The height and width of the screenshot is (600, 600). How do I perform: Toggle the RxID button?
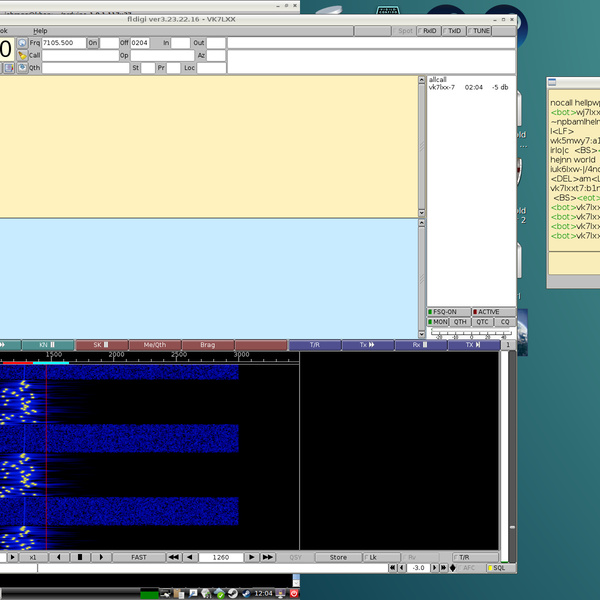tap(428, 31)
